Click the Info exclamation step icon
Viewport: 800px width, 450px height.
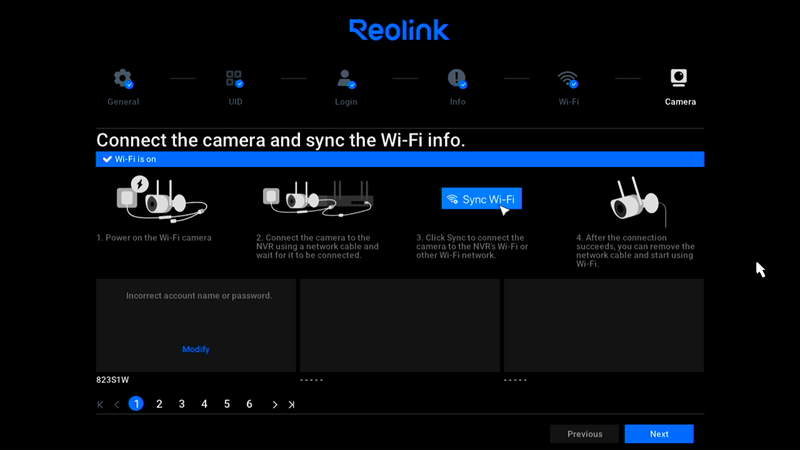point(457,79)
